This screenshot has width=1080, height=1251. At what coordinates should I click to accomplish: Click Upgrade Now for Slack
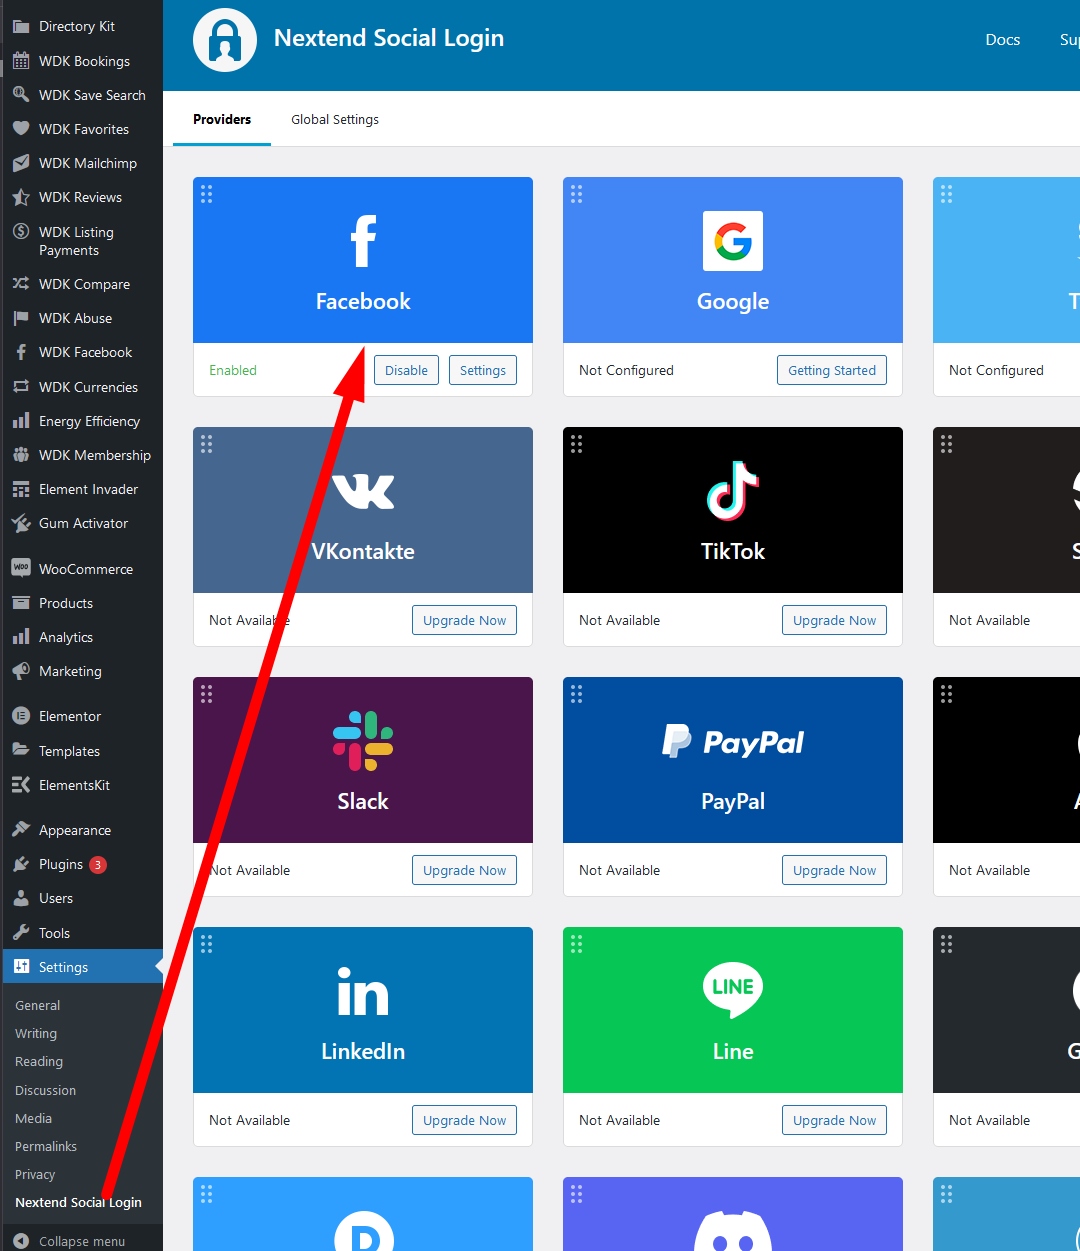click(x=465, y=870)
